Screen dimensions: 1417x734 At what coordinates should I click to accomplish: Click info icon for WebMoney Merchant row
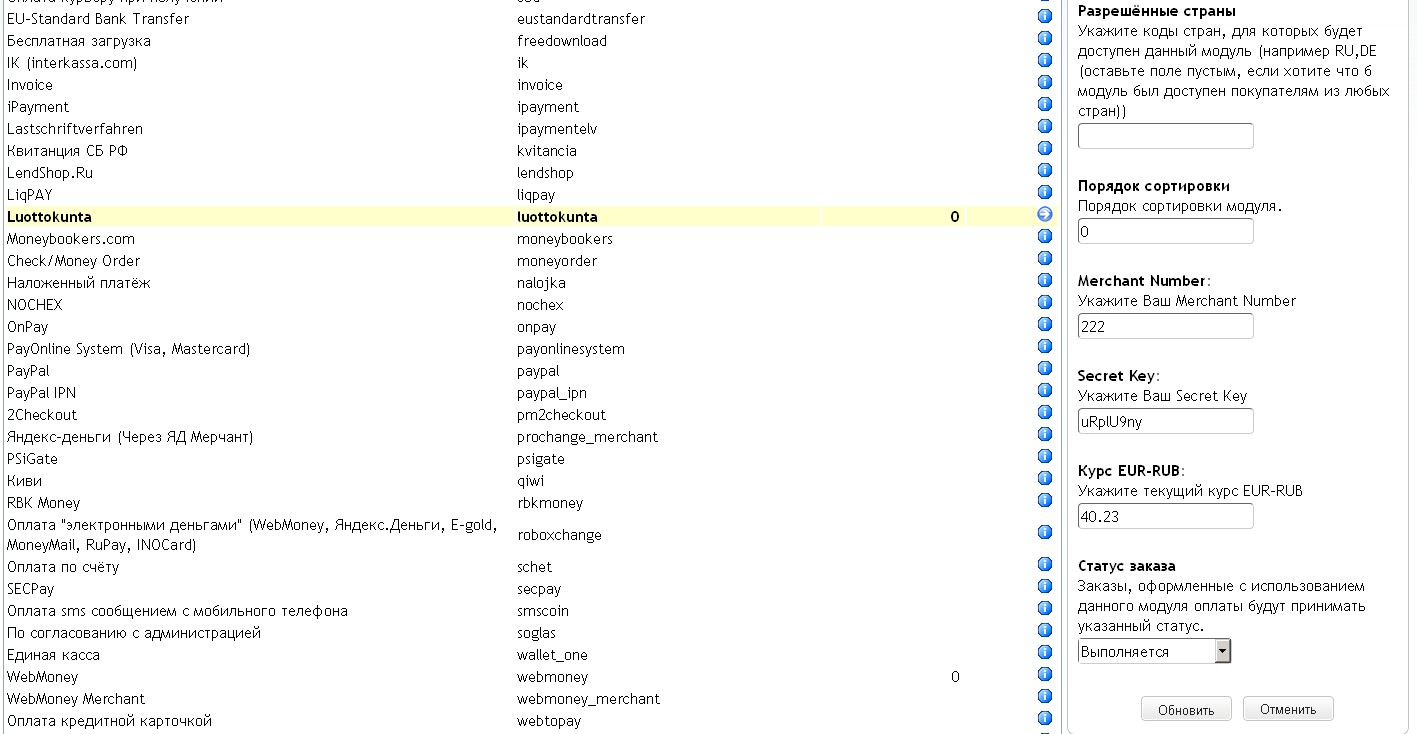point(1045,696)
